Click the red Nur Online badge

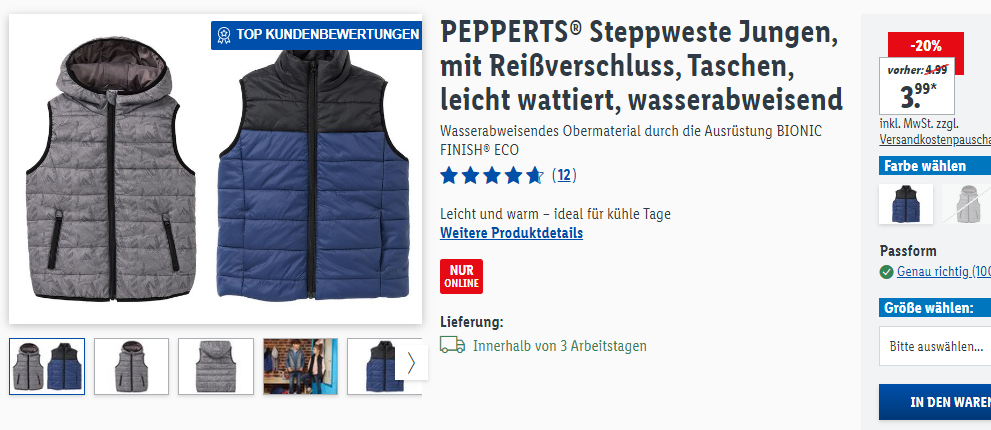pyautogui.click(x=461, y=276)
